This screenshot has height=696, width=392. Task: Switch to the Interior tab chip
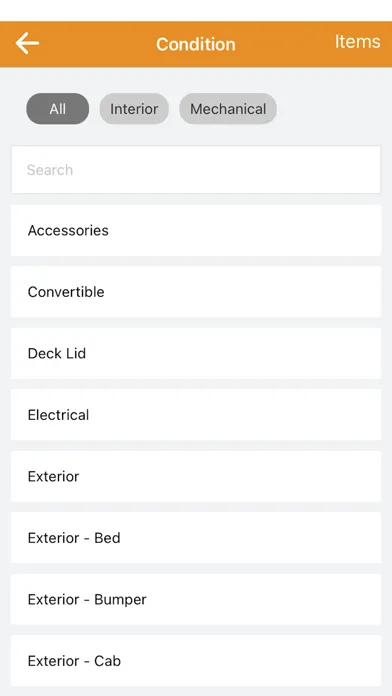[134, 109]
